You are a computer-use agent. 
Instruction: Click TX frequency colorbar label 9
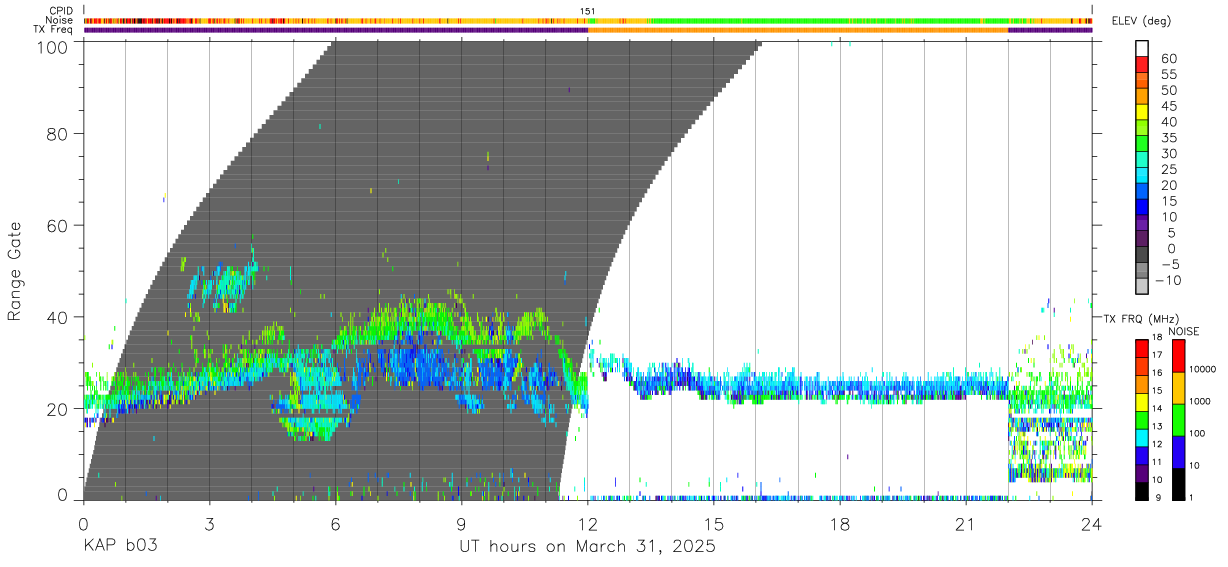[x=1160, y=497]
